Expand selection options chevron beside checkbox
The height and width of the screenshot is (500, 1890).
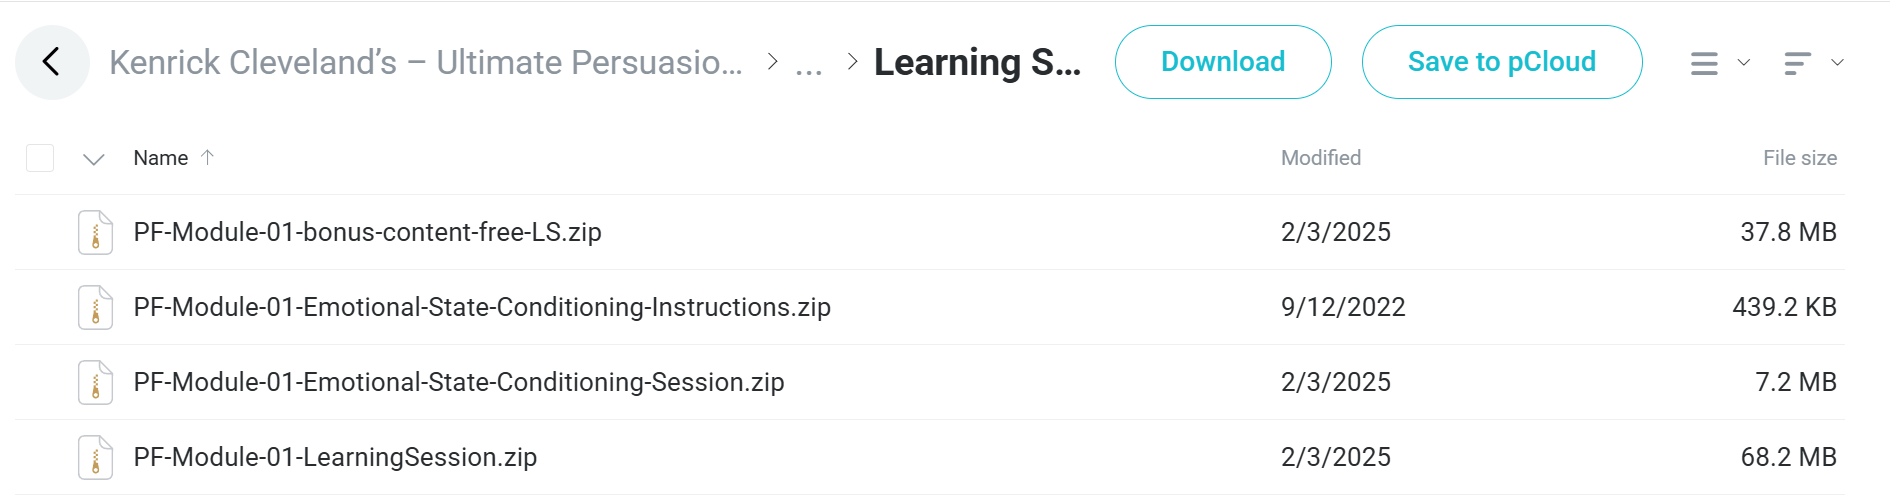pyautogui.click(x=94, y=159)
